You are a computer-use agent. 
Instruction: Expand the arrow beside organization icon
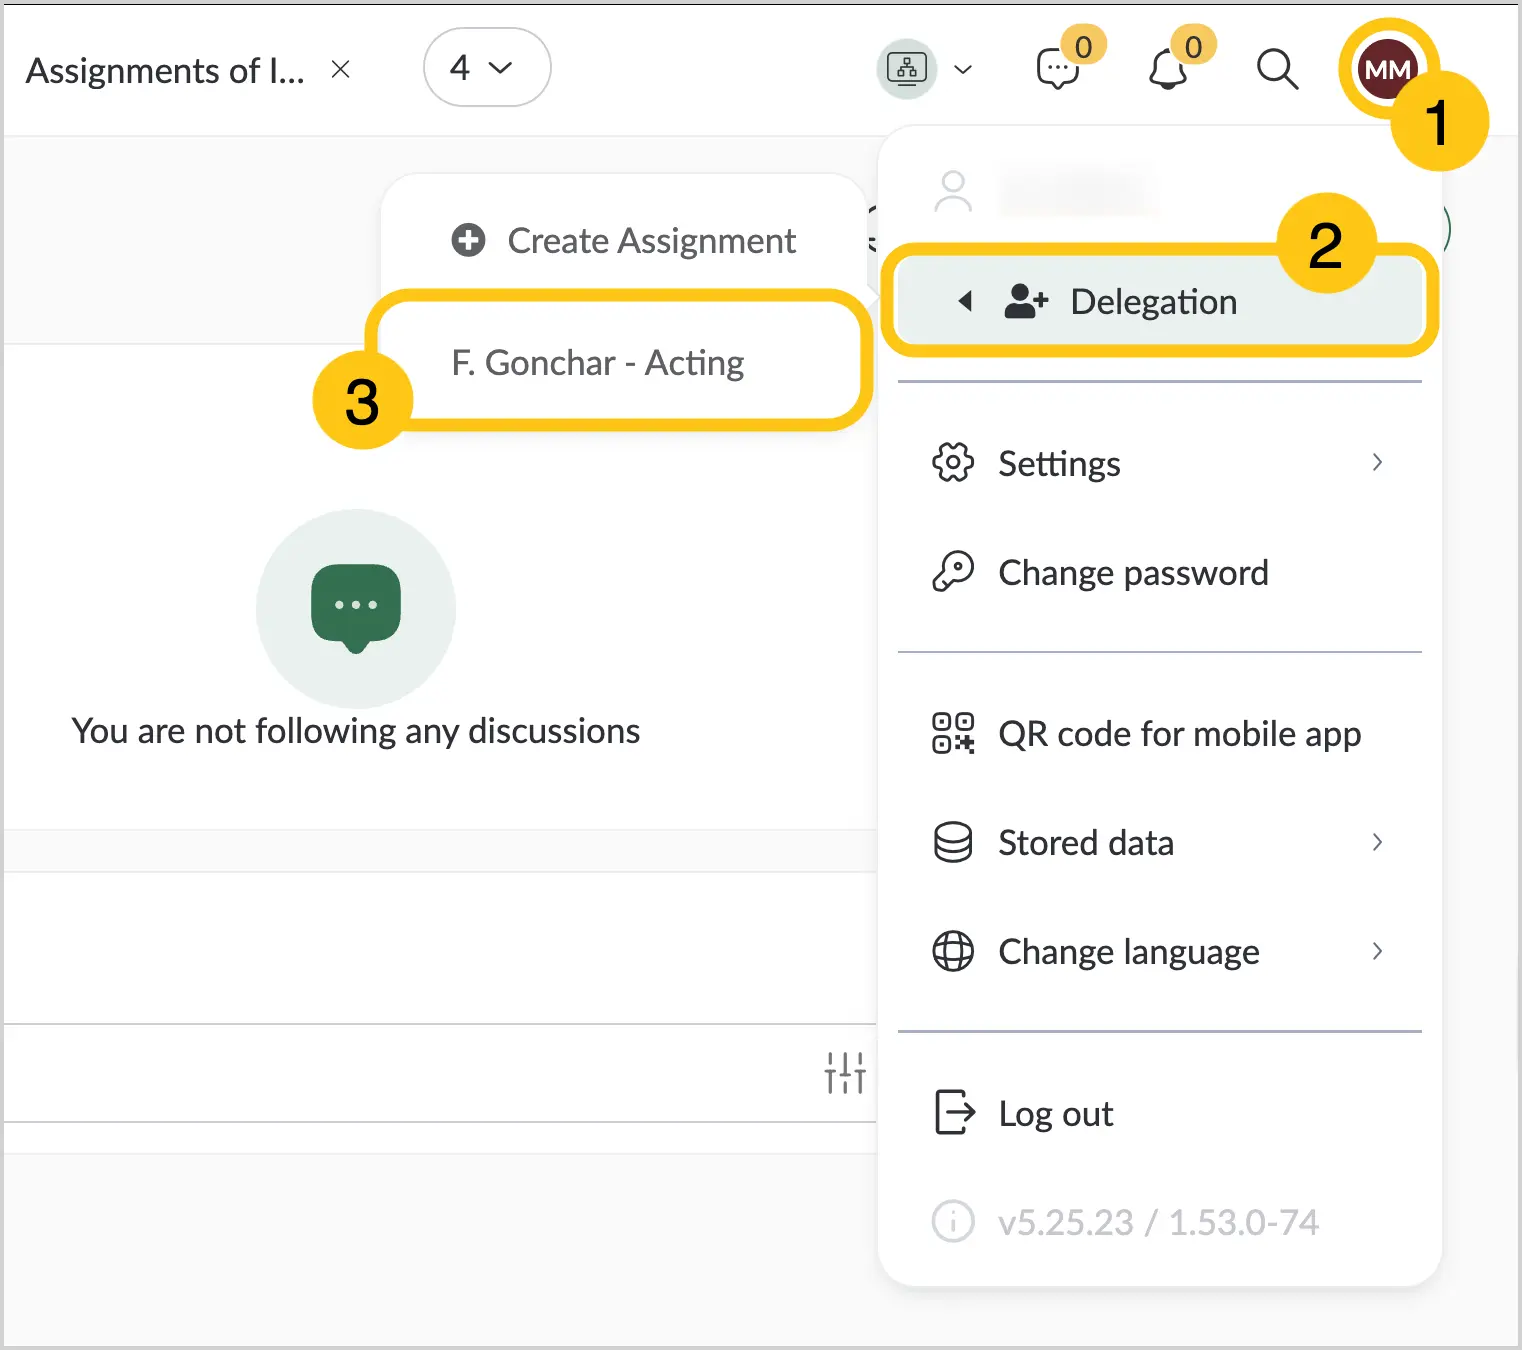point(963,69)
